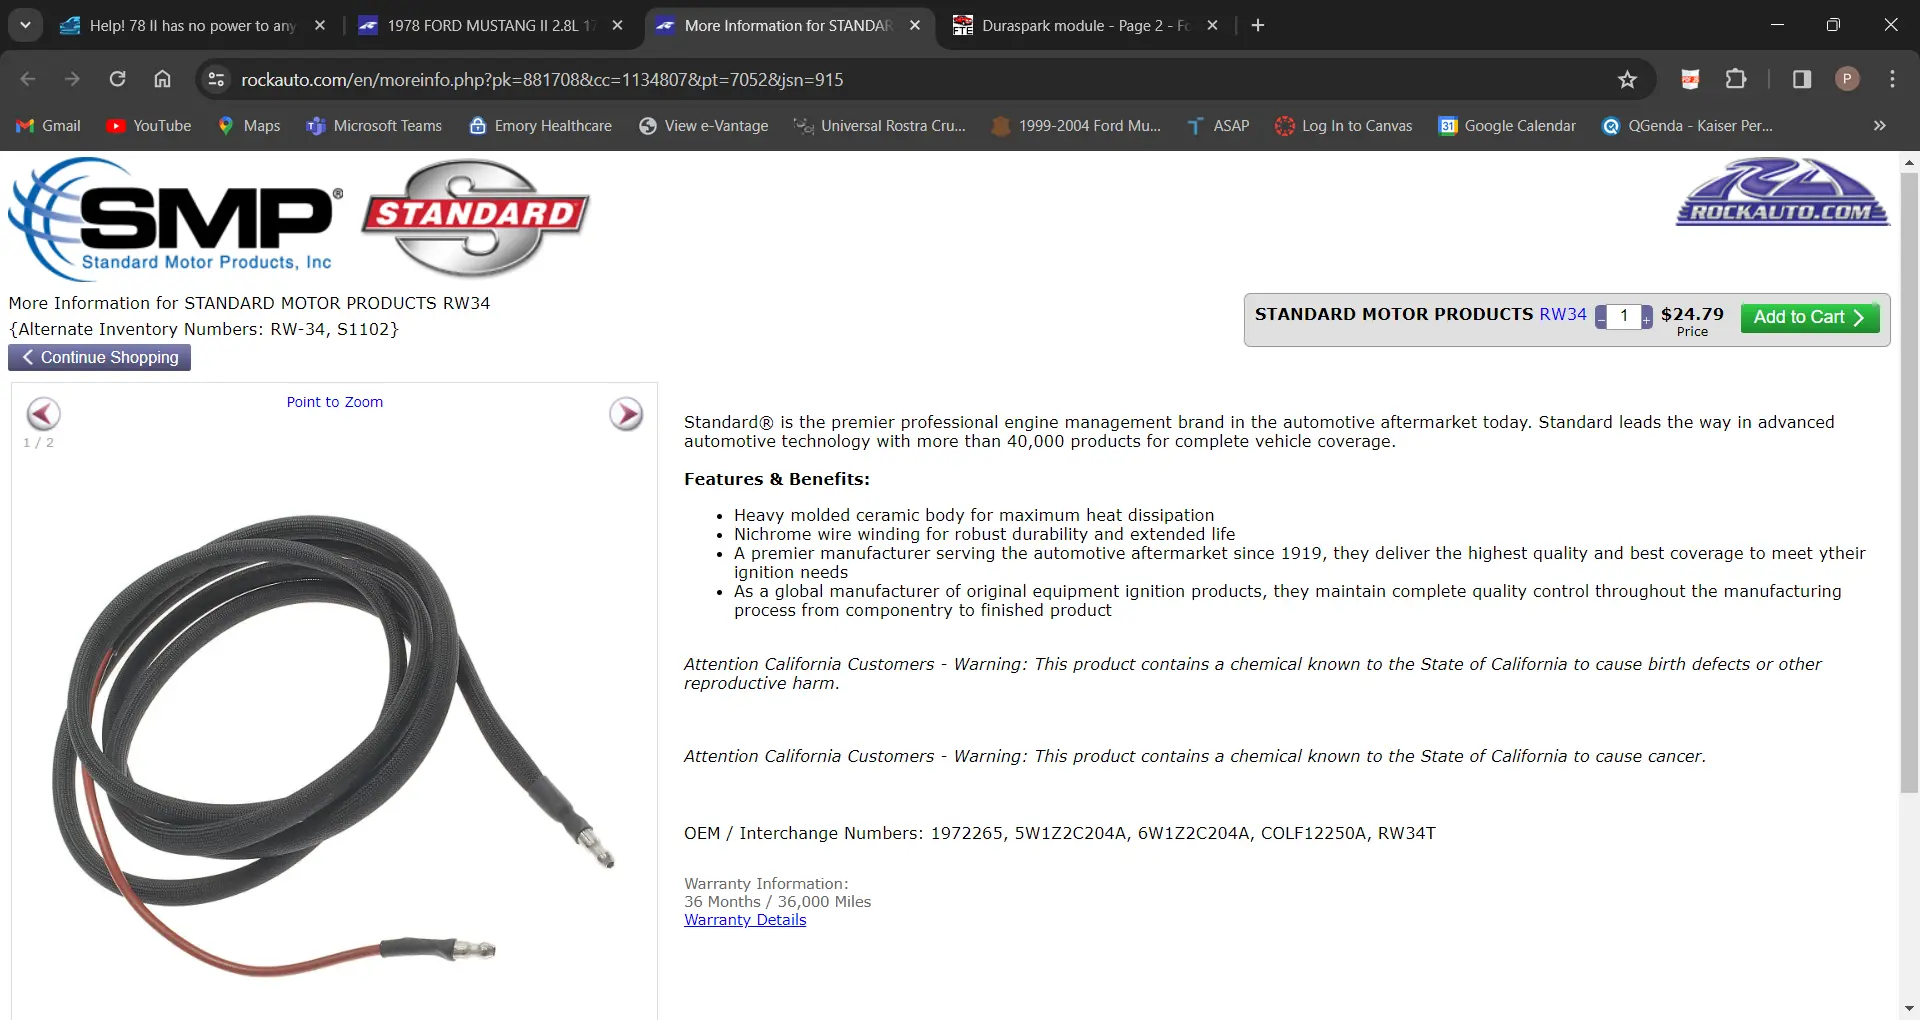The height and width of the screenshot is (1020, 1920).
Task: Open the 1999-2004 Ford Mu... bookmark
Action: point(1076,126)
